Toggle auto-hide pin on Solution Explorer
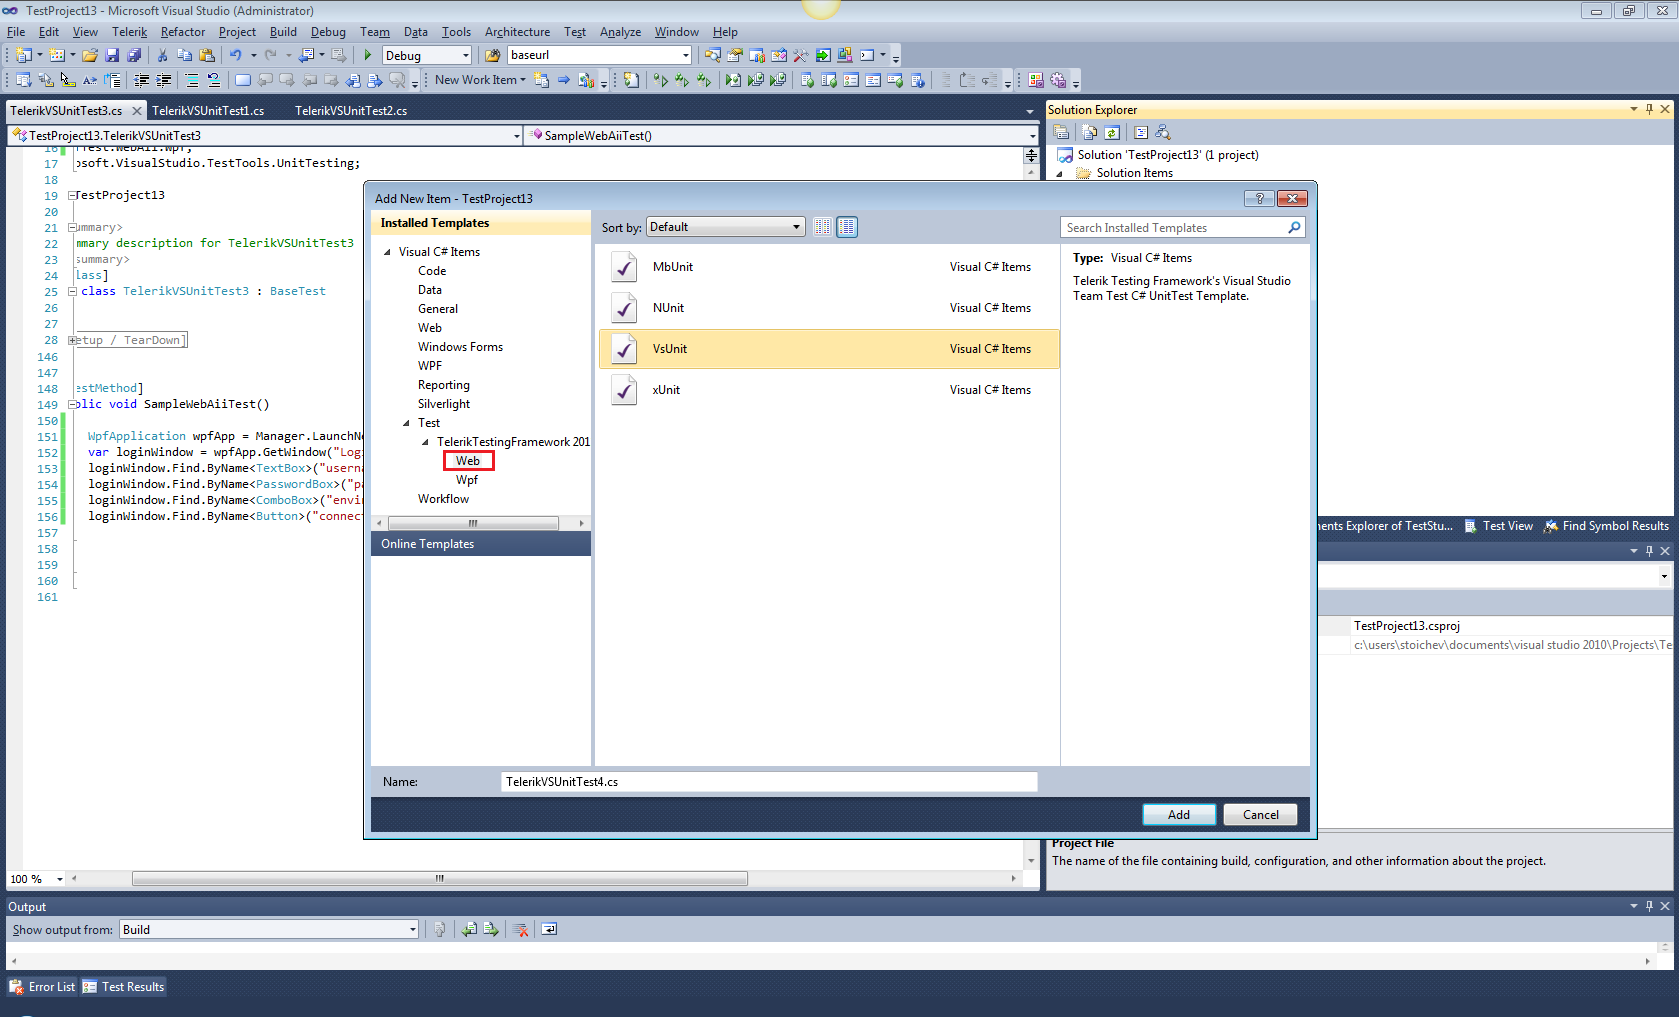The height and width of the screenshot is (1017, 1679). pos(1649,109)
